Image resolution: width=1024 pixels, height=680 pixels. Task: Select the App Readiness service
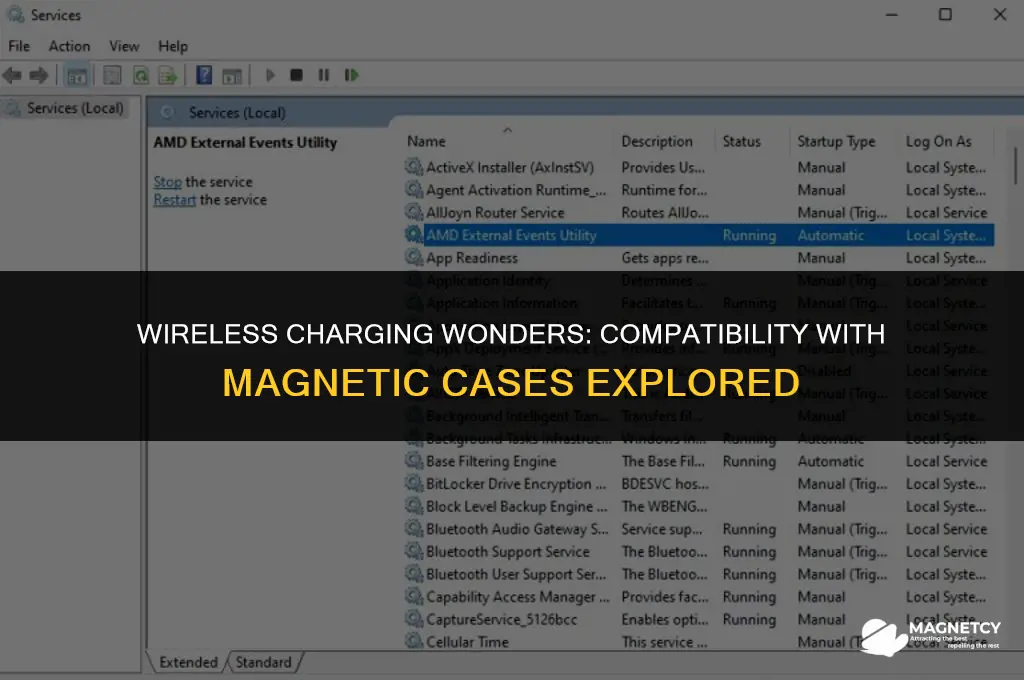click(x=699, y=258)
